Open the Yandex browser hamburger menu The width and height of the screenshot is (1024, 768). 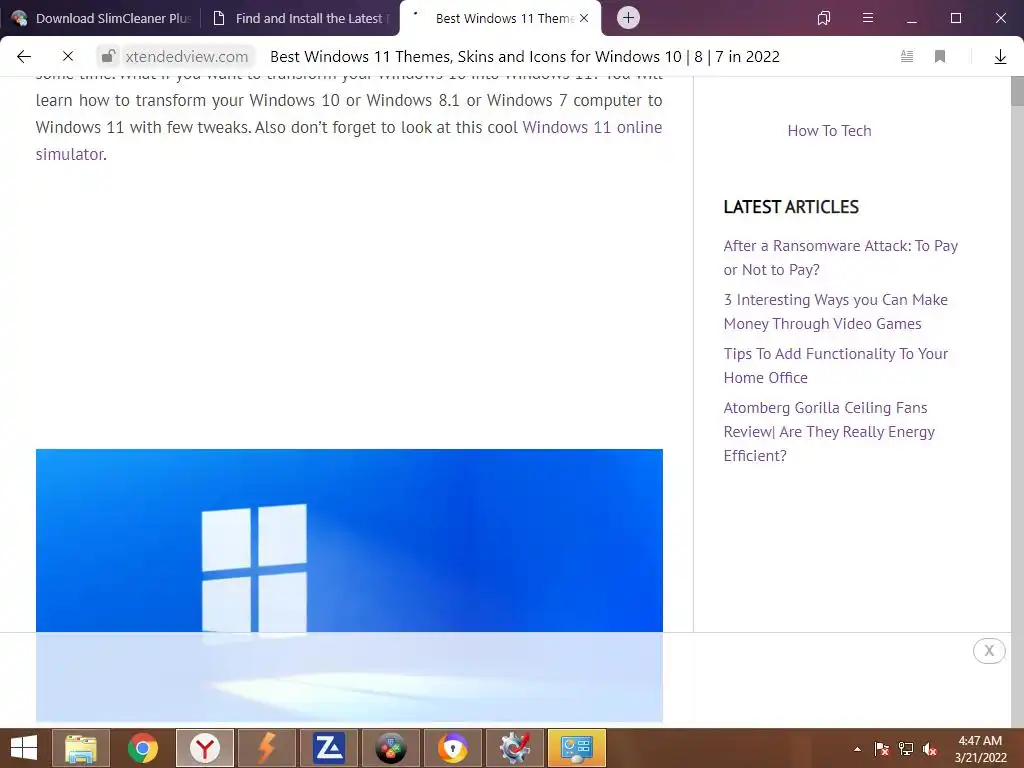pyautogui.click(x=868, y=18)
